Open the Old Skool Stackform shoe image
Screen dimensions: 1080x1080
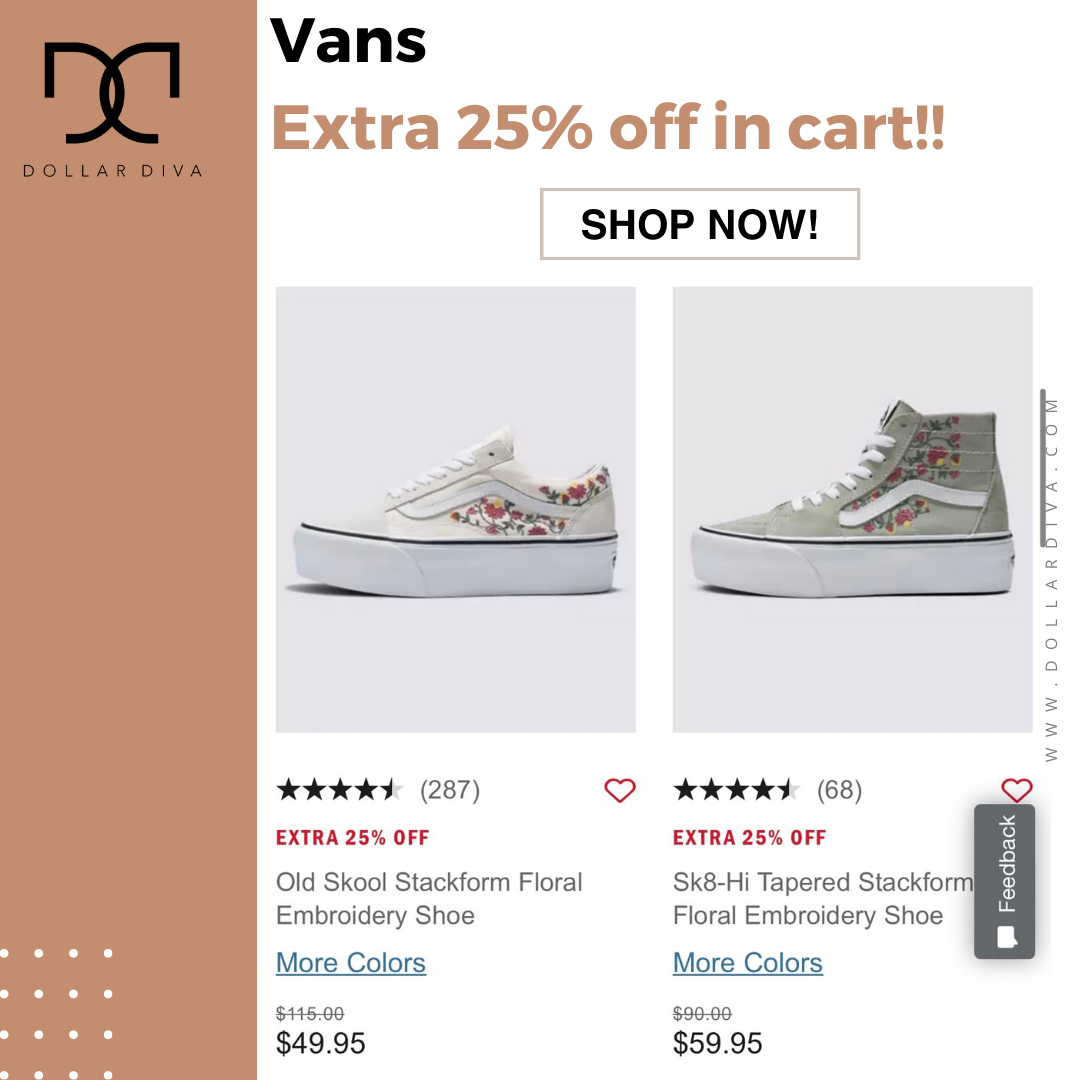tap(455, 510)
